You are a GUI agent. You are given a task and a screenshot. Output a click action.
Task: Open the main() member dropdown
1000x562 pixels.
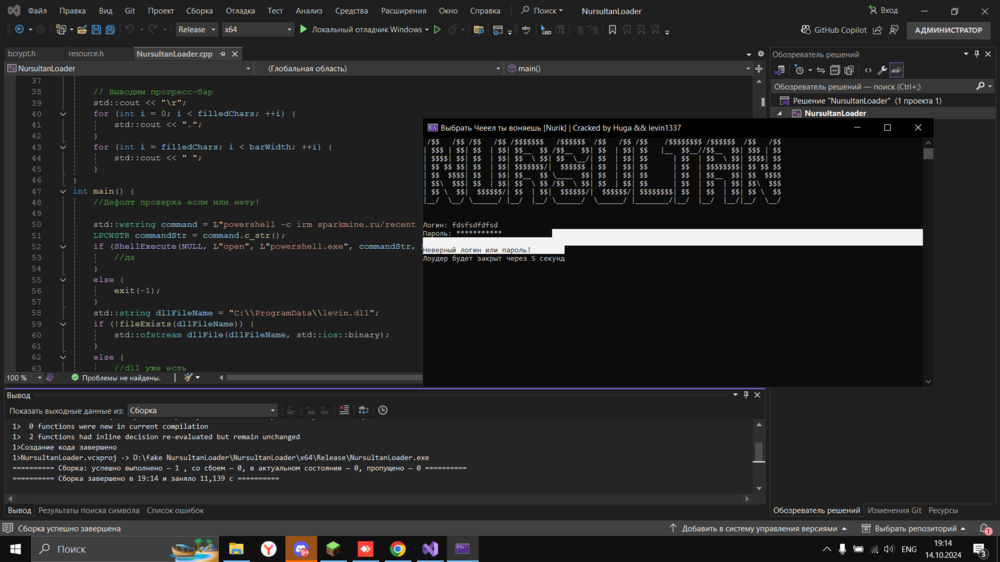coord(629,68)
